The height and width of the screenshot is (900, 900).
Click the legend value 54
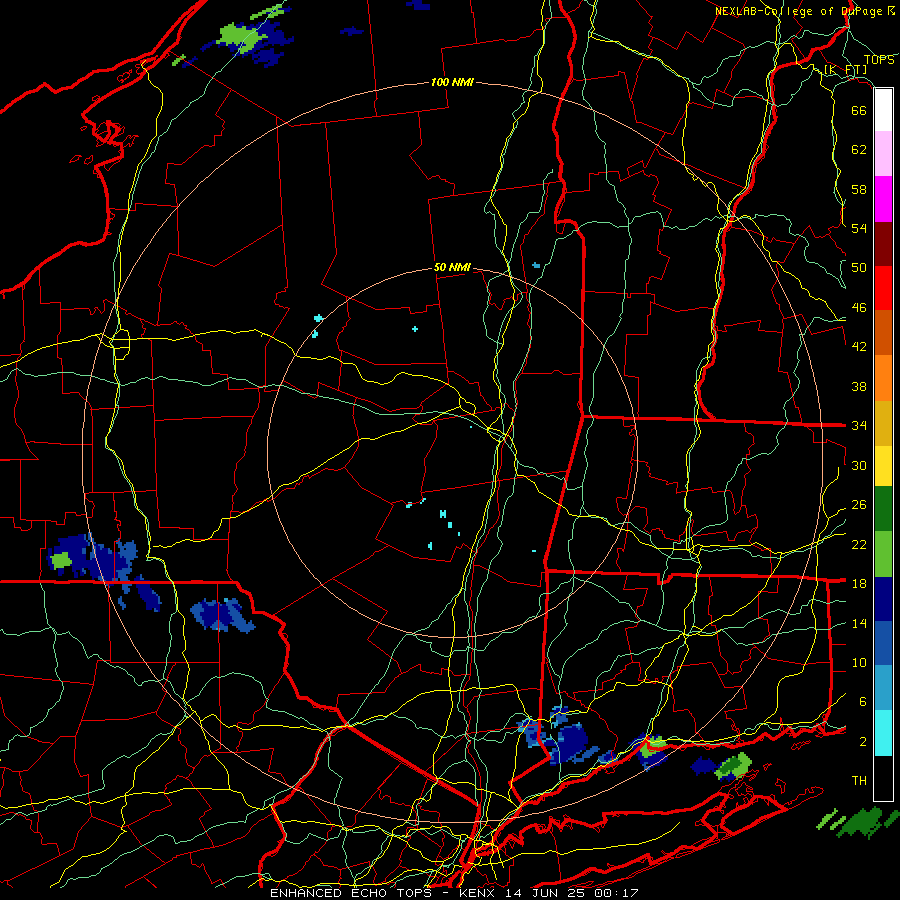click(x=859, y=228)
